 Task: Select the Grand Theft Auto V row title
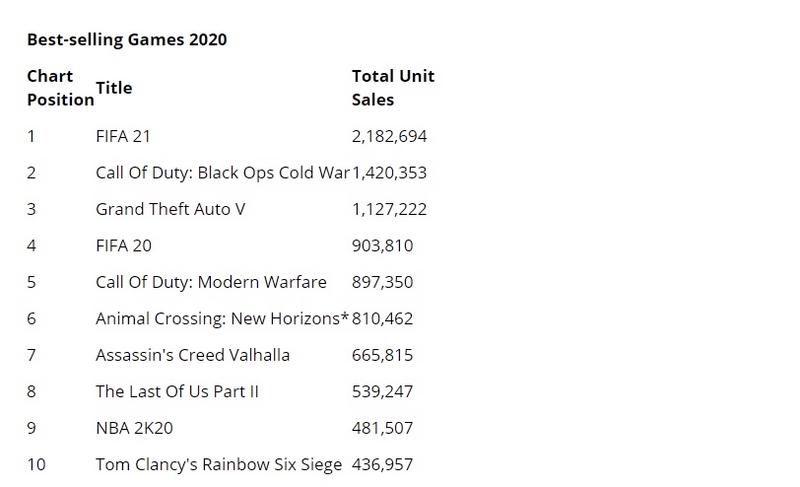170,209
